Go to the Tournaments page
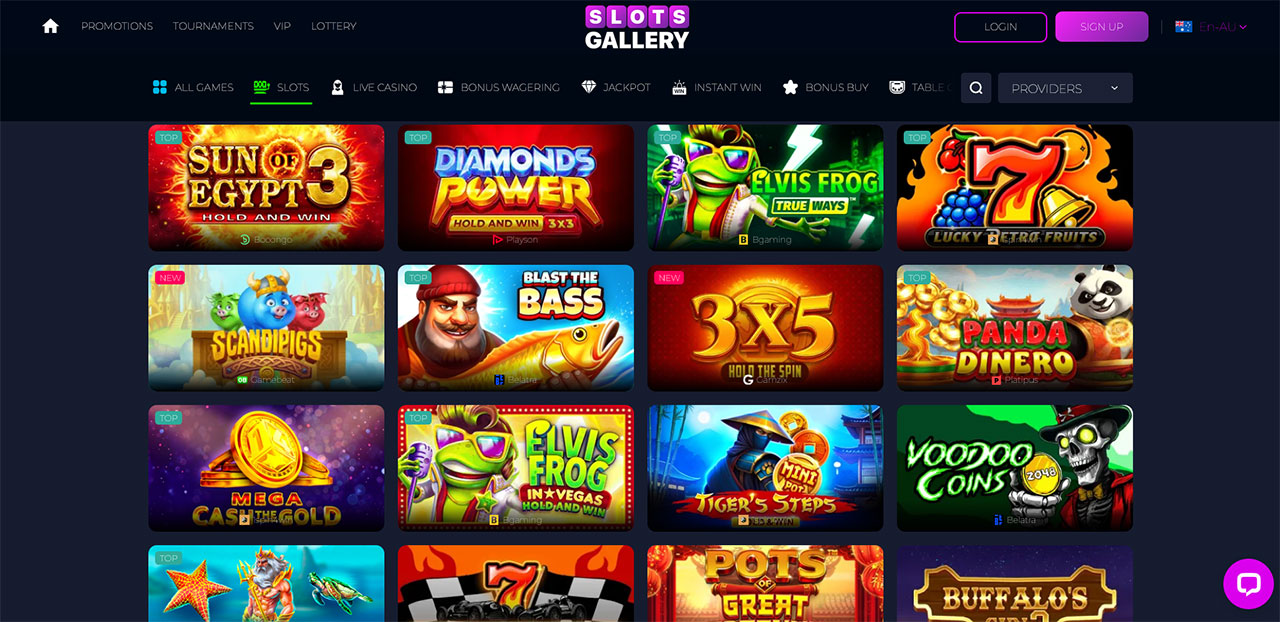The image size is (1280, 622). [213, 26]
